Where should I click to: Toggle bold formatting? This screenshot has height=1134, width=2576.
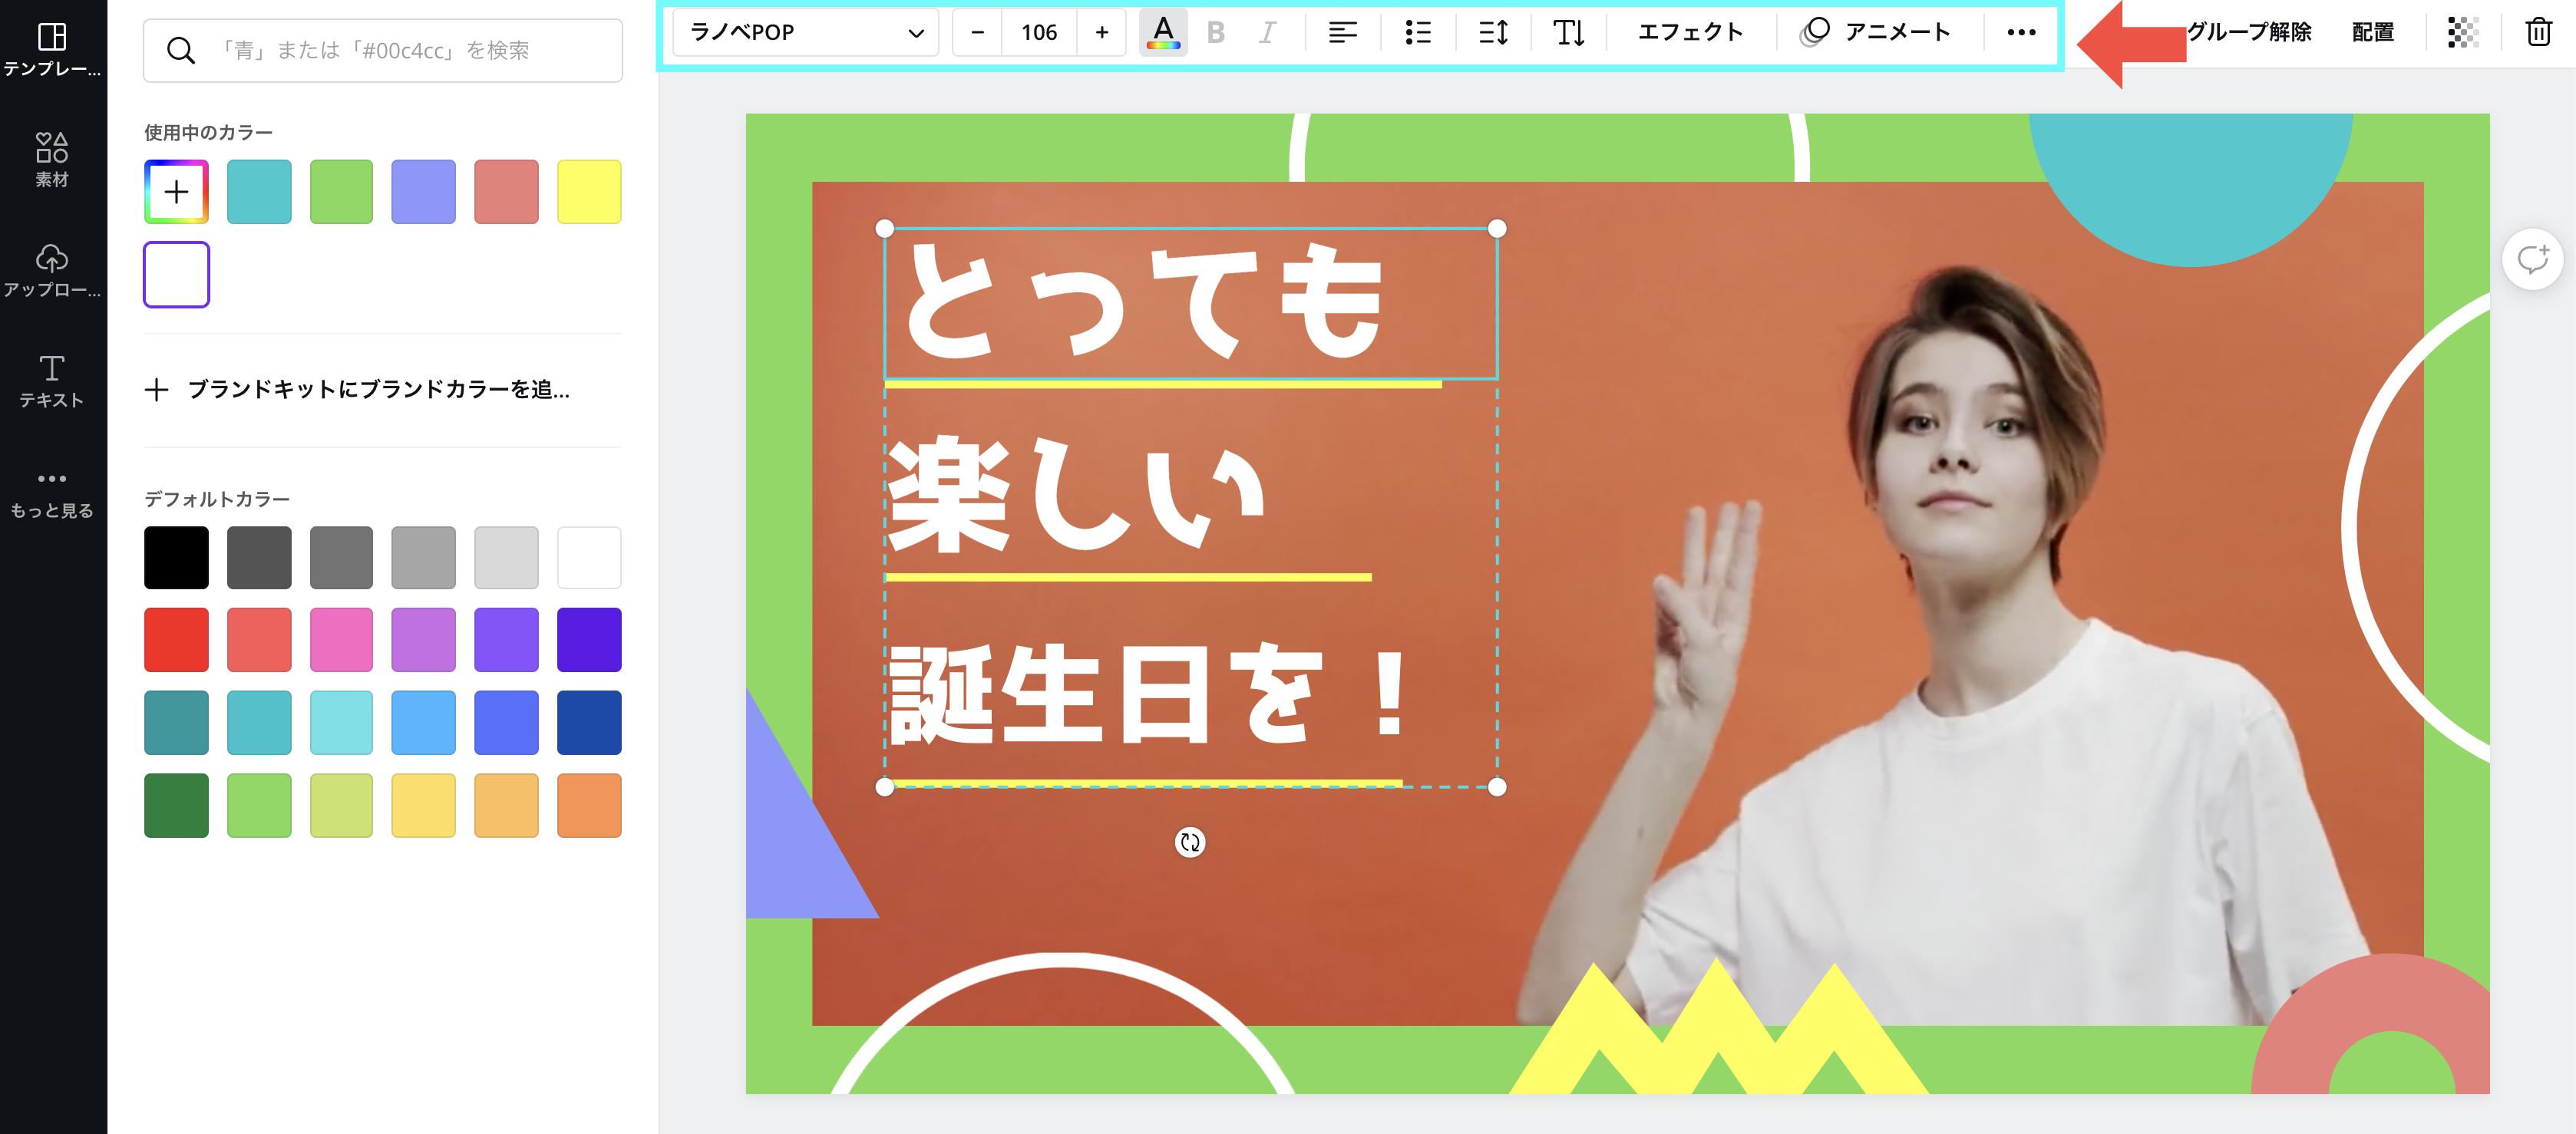1216,33
